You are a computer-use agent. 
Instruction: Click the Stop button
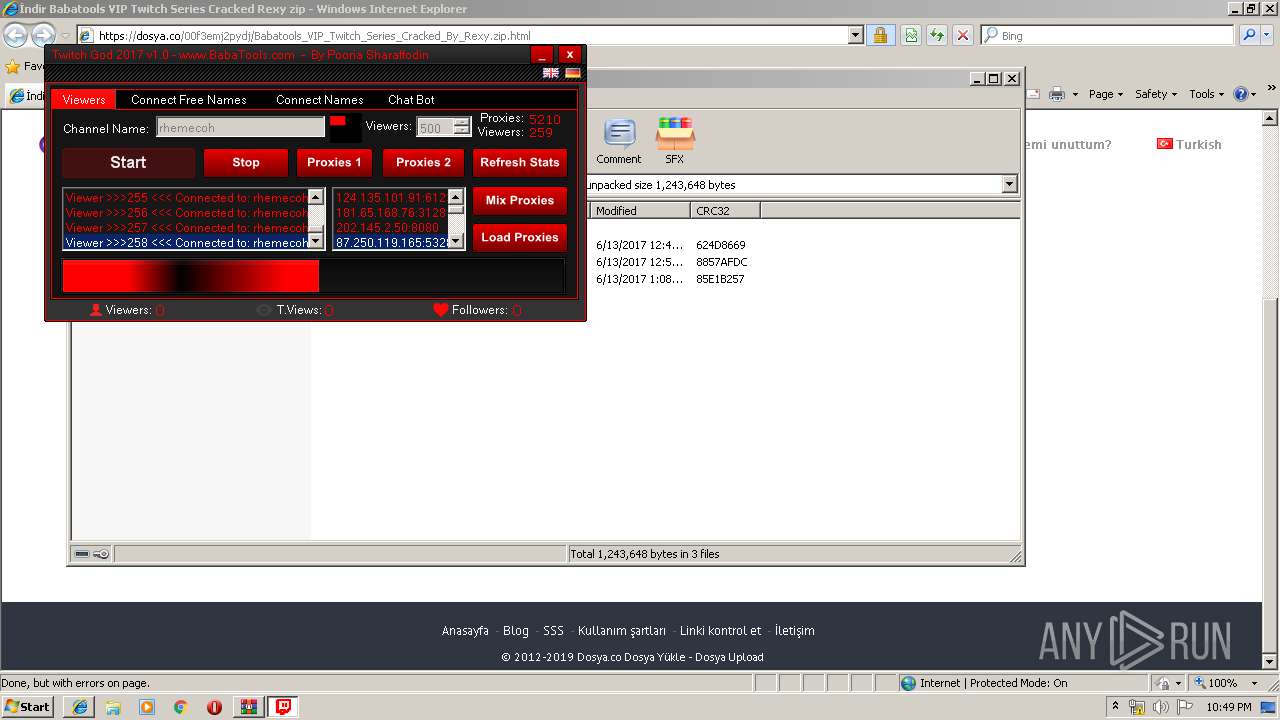coord(246,162)
